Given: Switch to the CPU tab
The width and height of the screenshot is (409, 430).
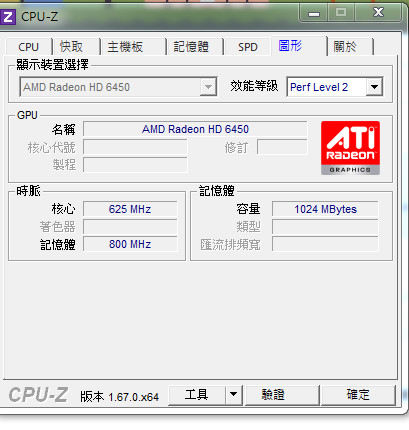Looking at the screenshot, I should coord(29,47).
